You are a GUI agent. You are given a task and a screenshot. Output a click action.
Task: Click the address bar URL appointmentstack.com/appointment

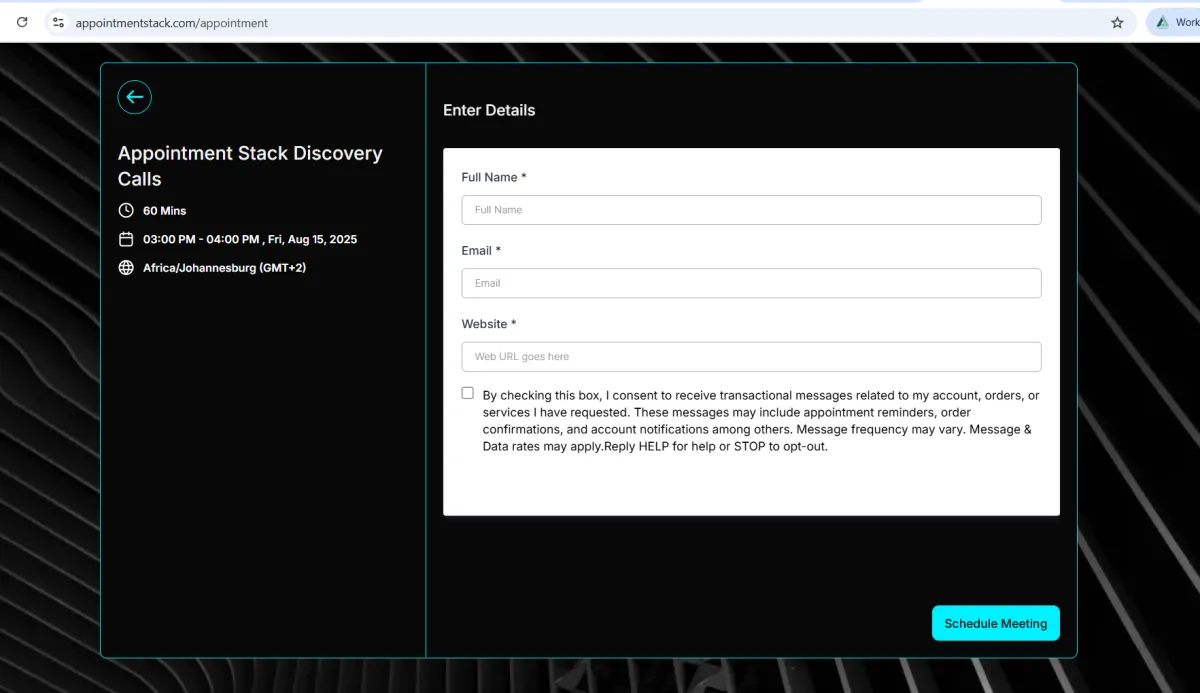(172, 22)
